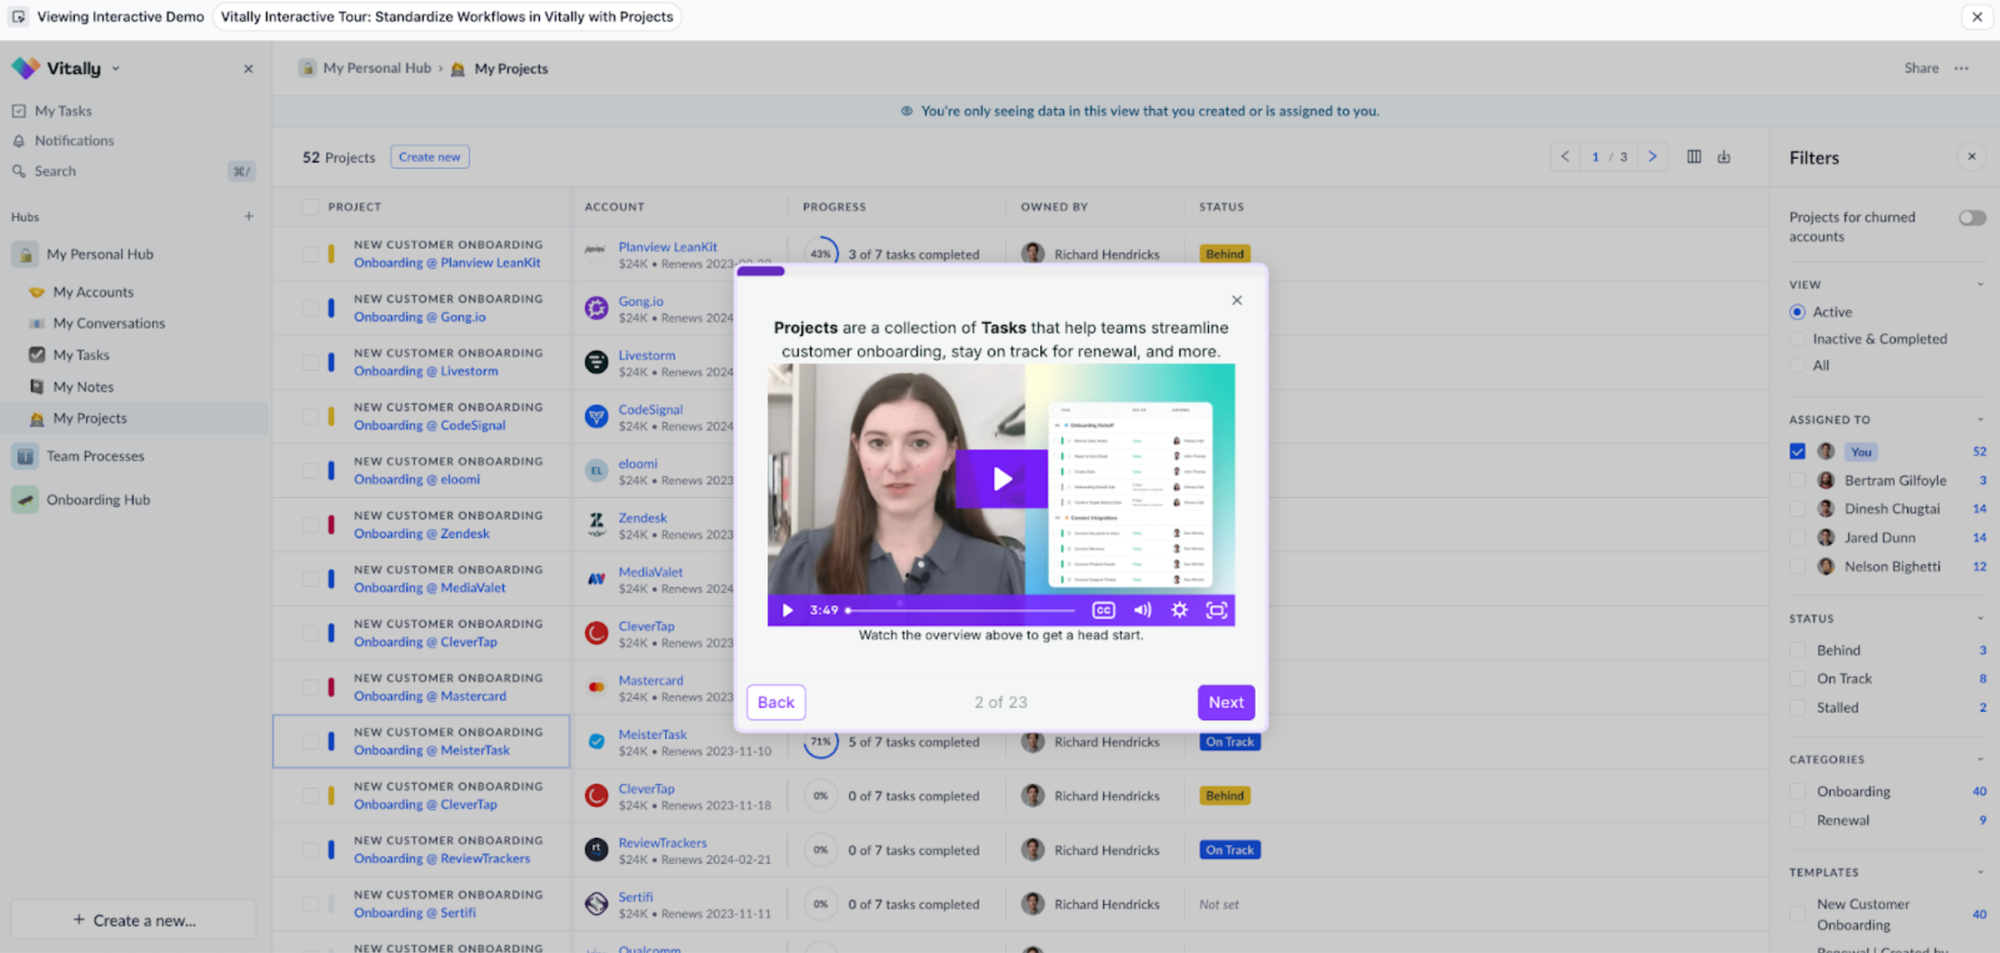The height and width of the screenshot is (953, 2000).
Task: Check Jared Dunn assignee filter
Action: [x=1797, y=538]
